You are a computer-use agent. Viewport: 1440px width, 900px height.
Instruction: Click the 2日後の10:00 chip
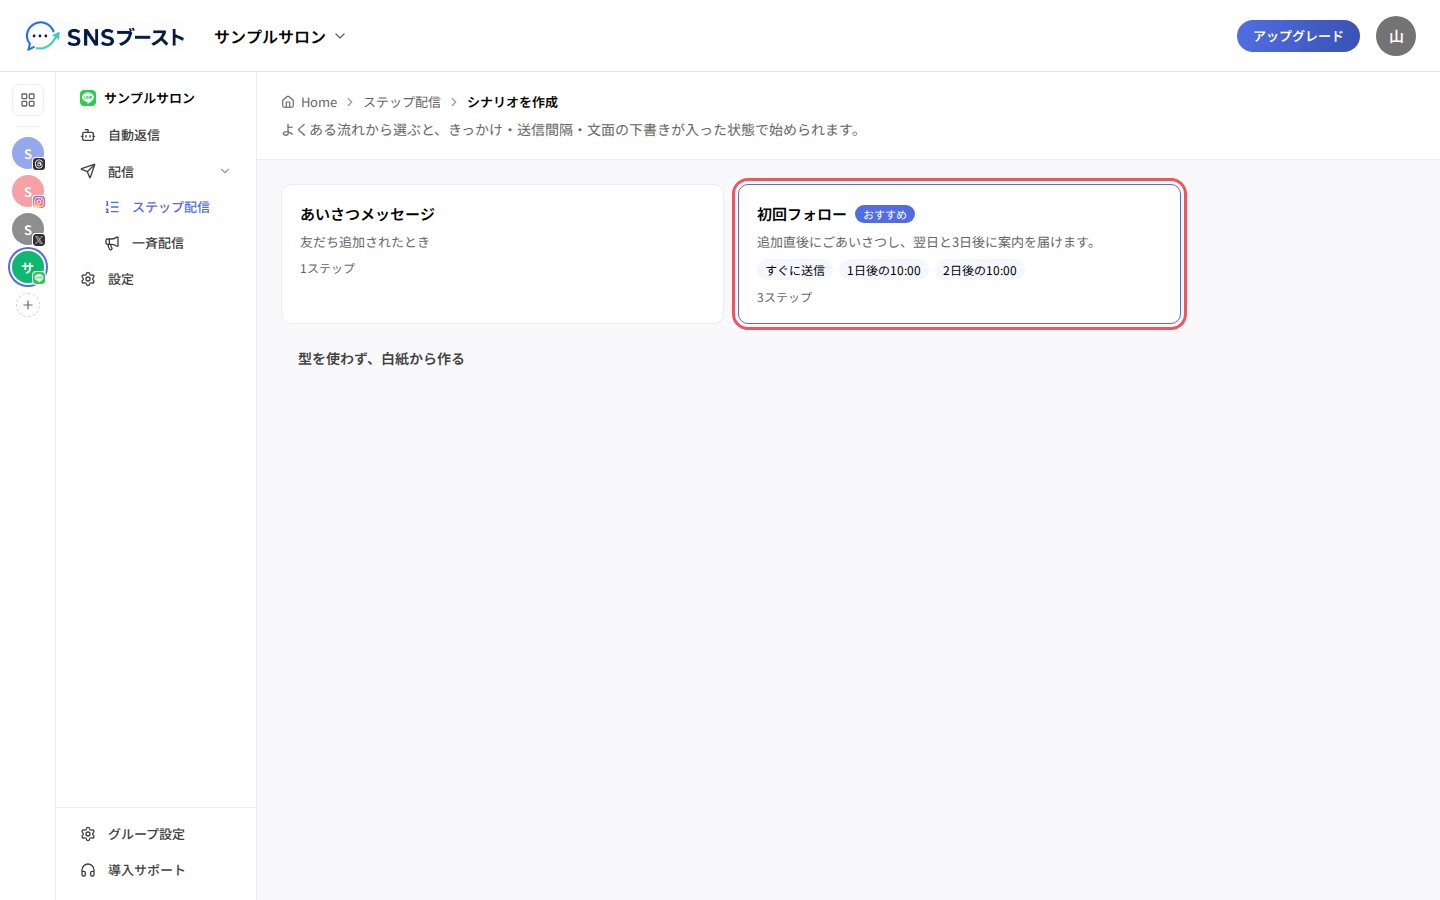coord(980,271)
